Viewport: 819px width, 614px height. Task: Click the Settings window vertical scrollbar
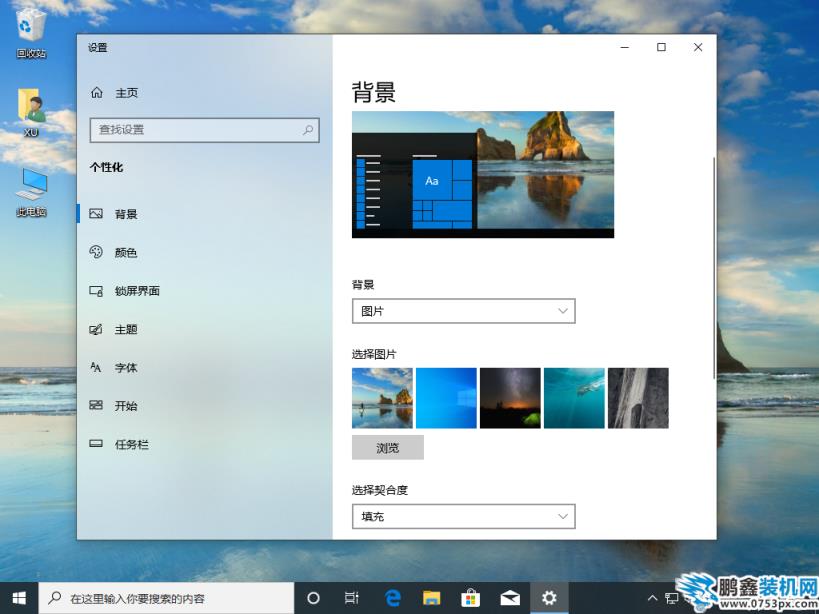pyautogui.click(x=713, y=267)
